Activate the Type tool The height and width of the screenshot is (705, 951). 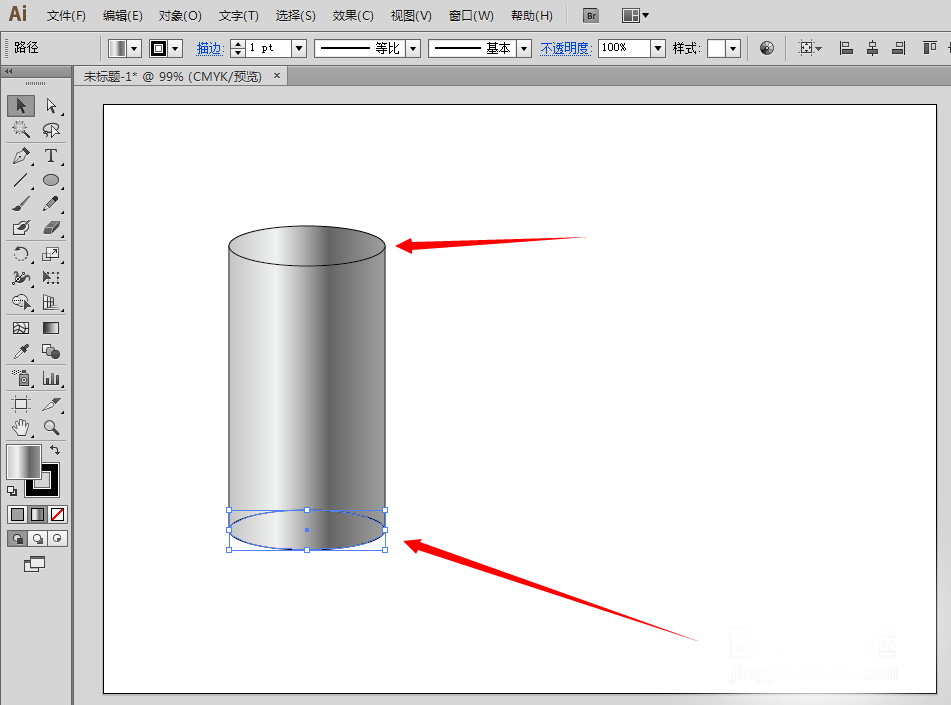[x=51, y=156]
